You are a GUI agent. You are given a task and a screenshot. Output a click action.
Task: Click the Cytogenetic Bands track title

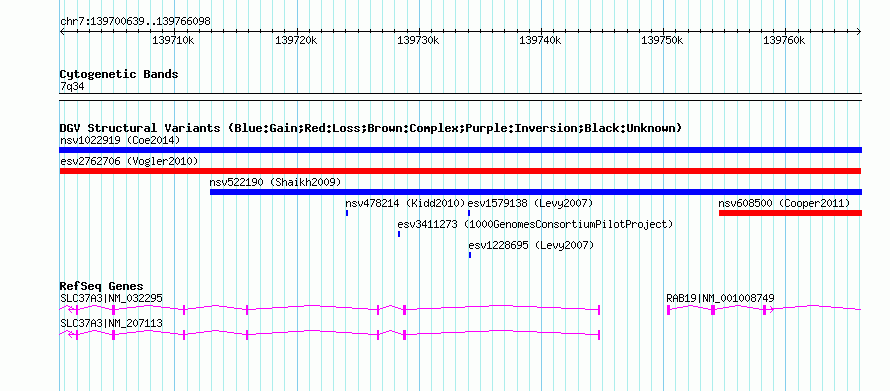tap(119, 74)
